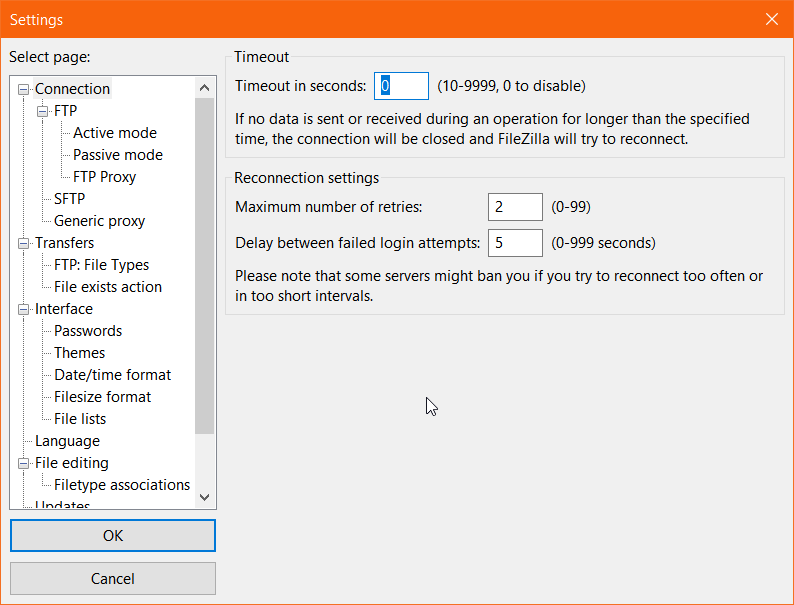Click the tree scrollbar down arrow
The height and width of the screenshot is (605, 794).
(205, 496)
